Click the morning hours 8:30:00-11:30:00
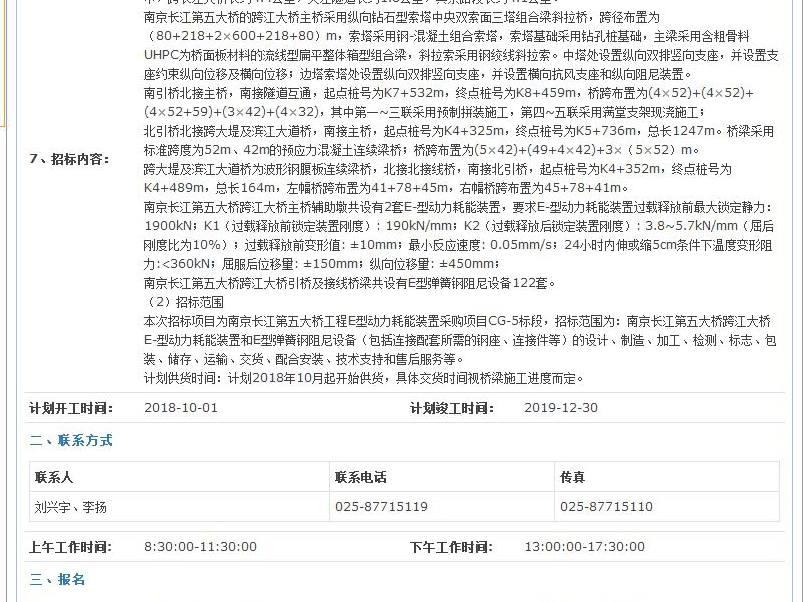The width and height of the screenshot is (804, 602). pyautogui.click(x=200, y=547)
